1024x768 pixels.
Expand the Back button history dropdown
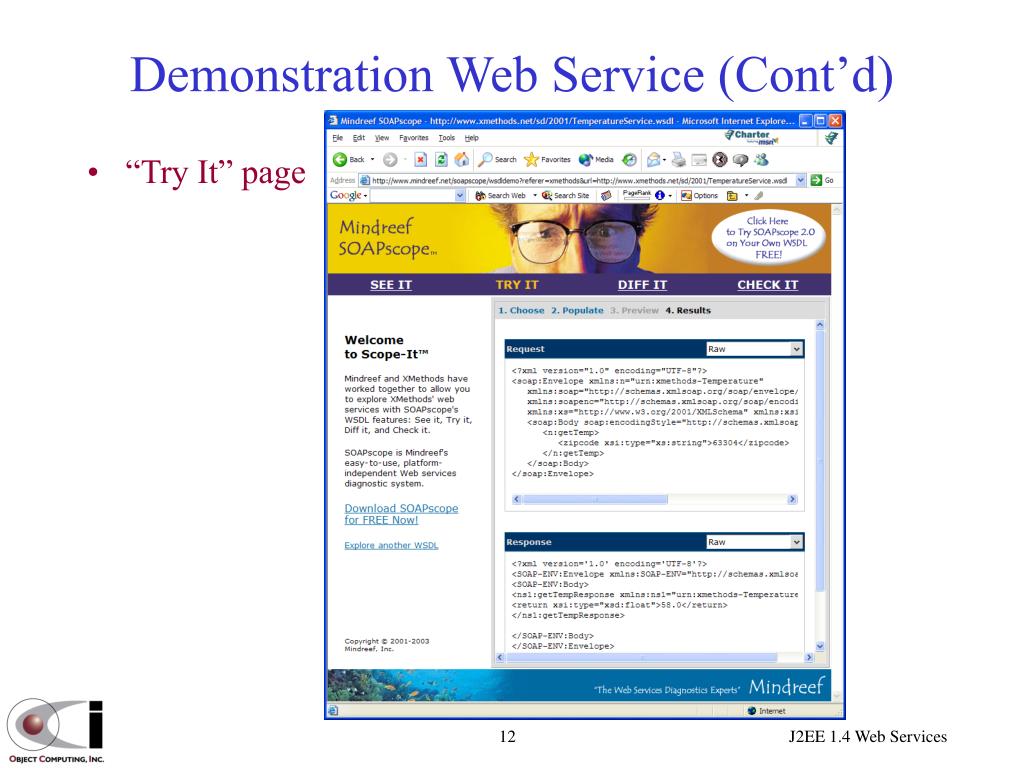pyautogui.click(x=372, y=159)
